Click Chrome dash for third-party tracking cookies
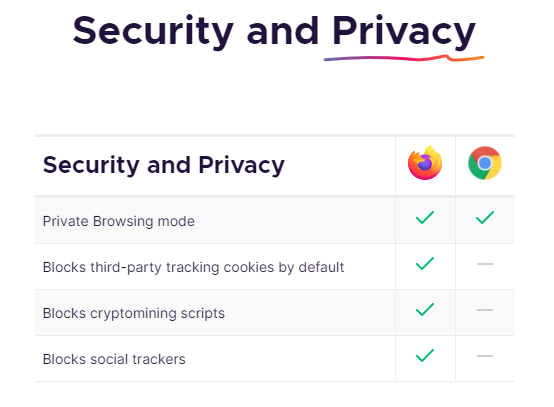 485,264
